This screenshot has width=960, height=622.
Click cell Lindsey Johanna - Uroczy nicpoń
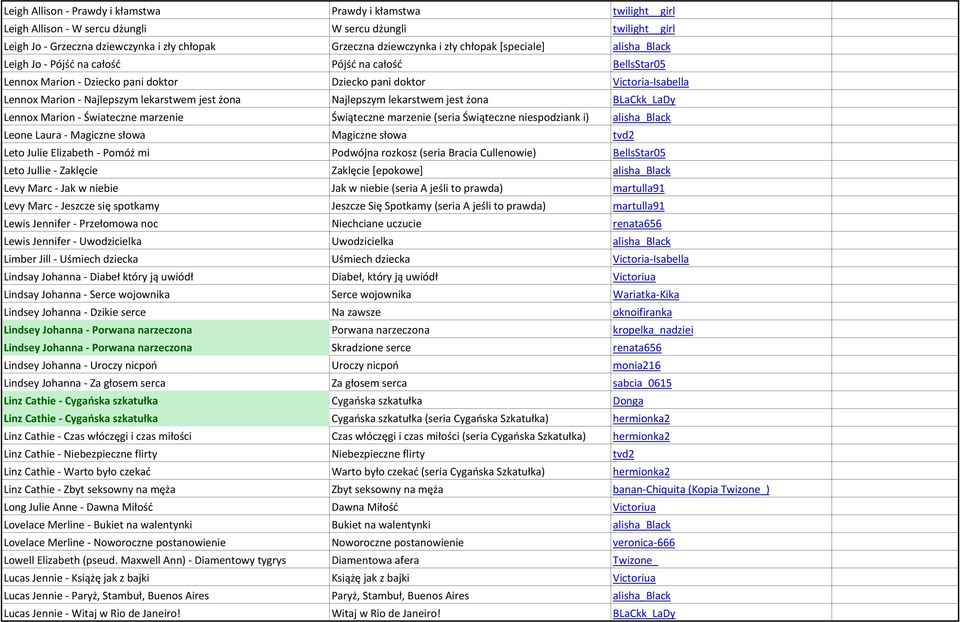coord(165,366)
